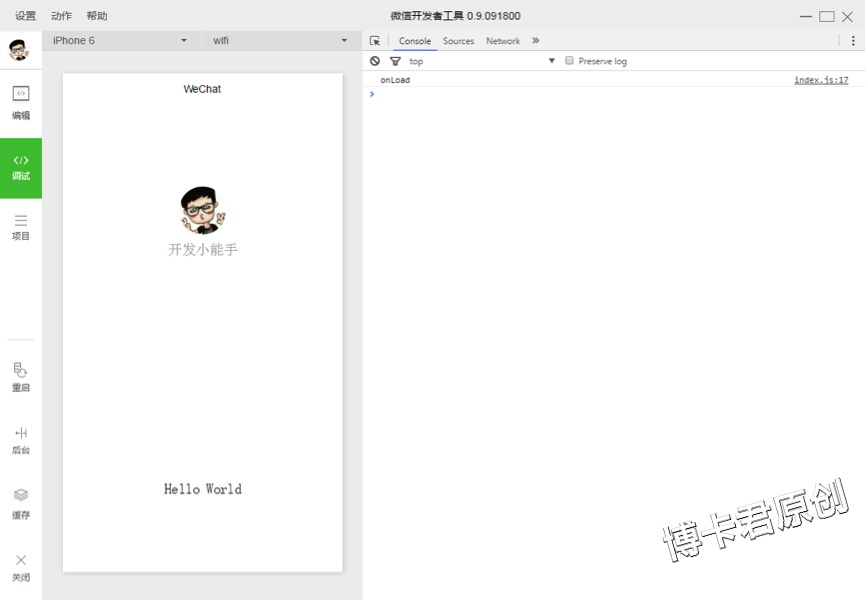Enable the Preserve log checkbox

(x=570, y=61)
